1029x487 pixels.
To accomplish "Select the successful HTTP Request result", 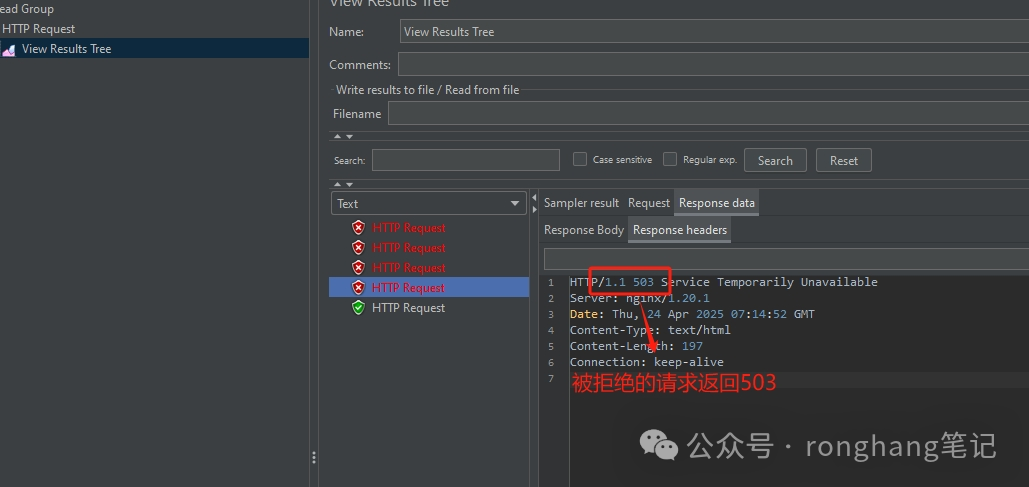I will point(408,308).
